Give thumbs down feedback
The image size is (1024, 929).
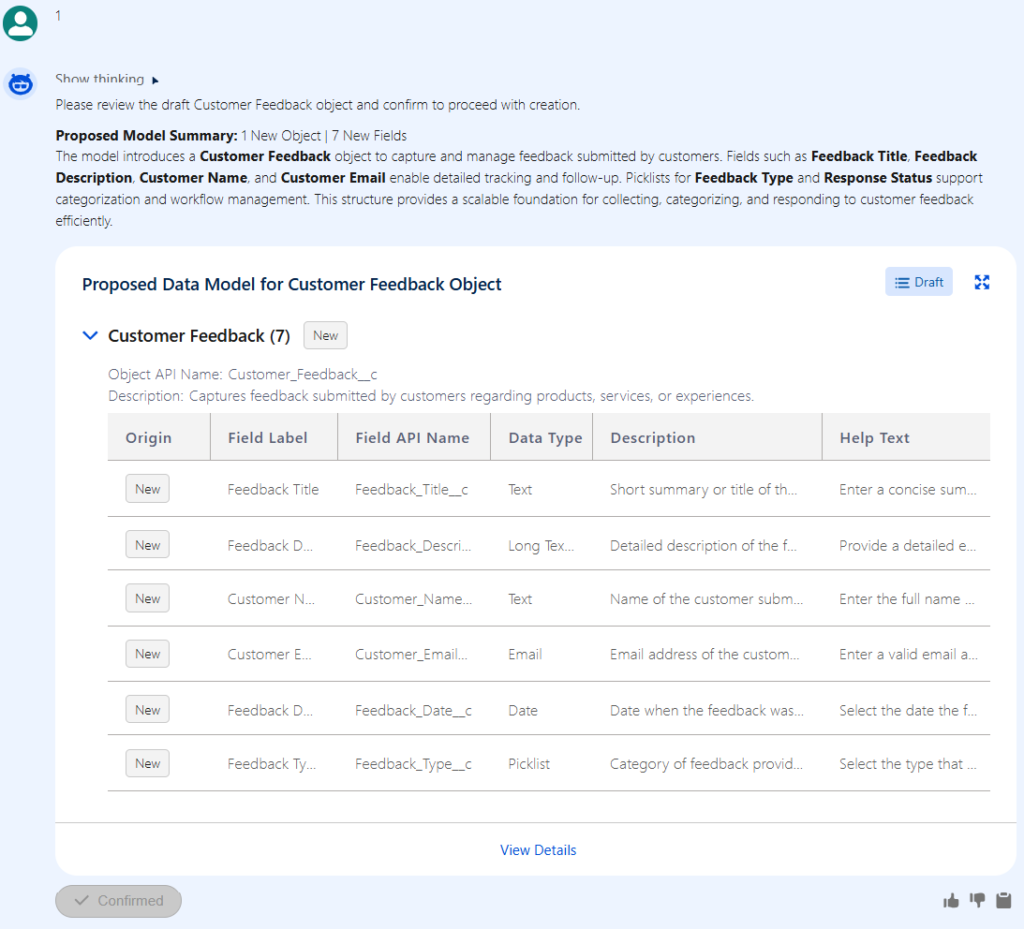[977, 901]
